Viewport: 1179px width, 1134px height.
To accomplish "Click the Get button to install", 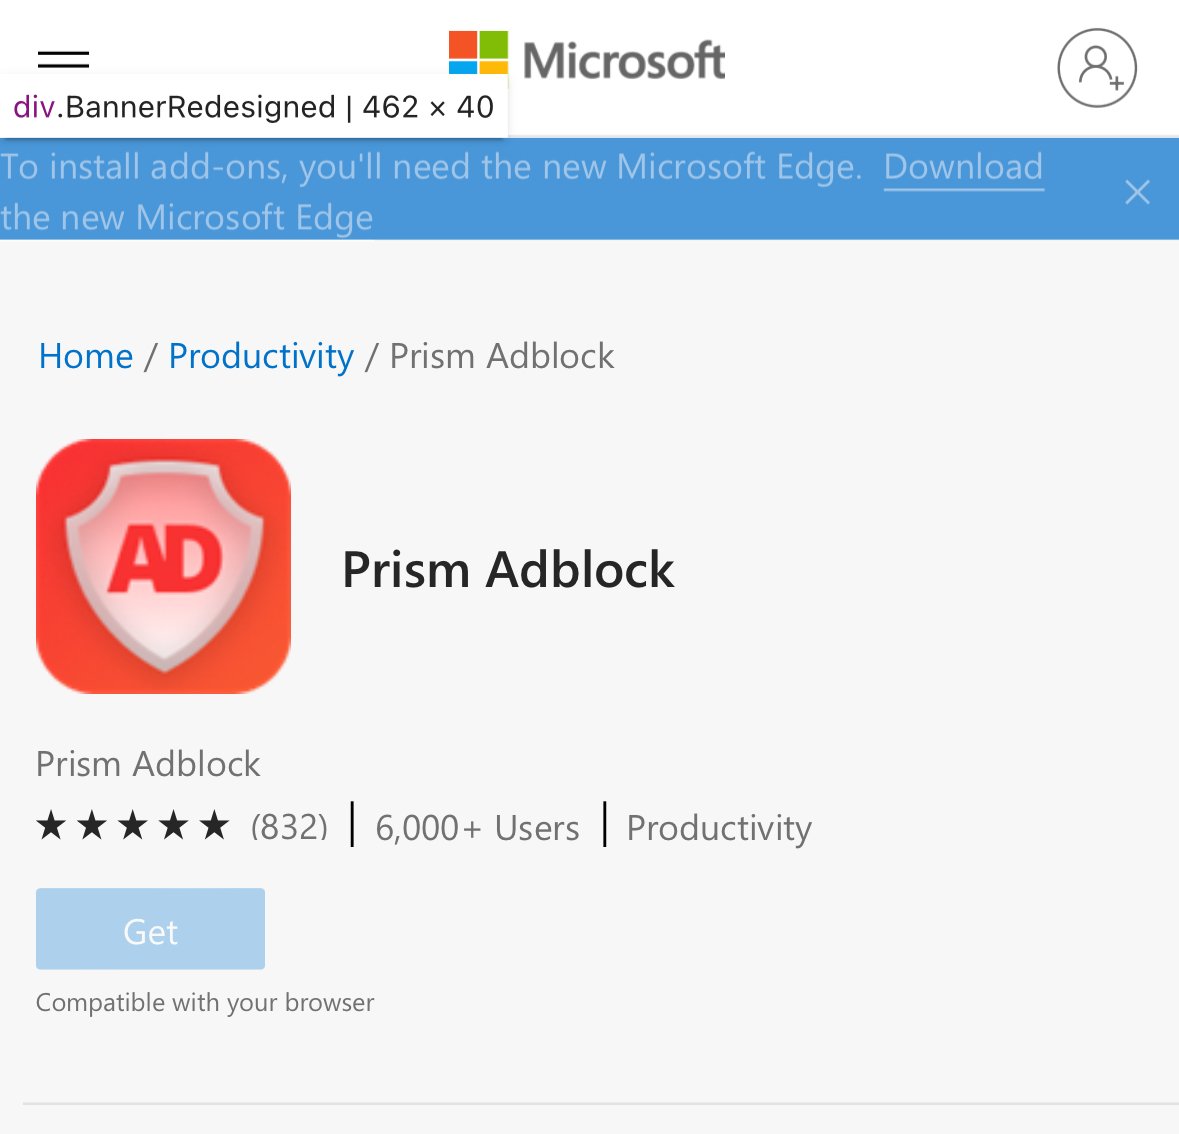I will [x=150, y=928].
